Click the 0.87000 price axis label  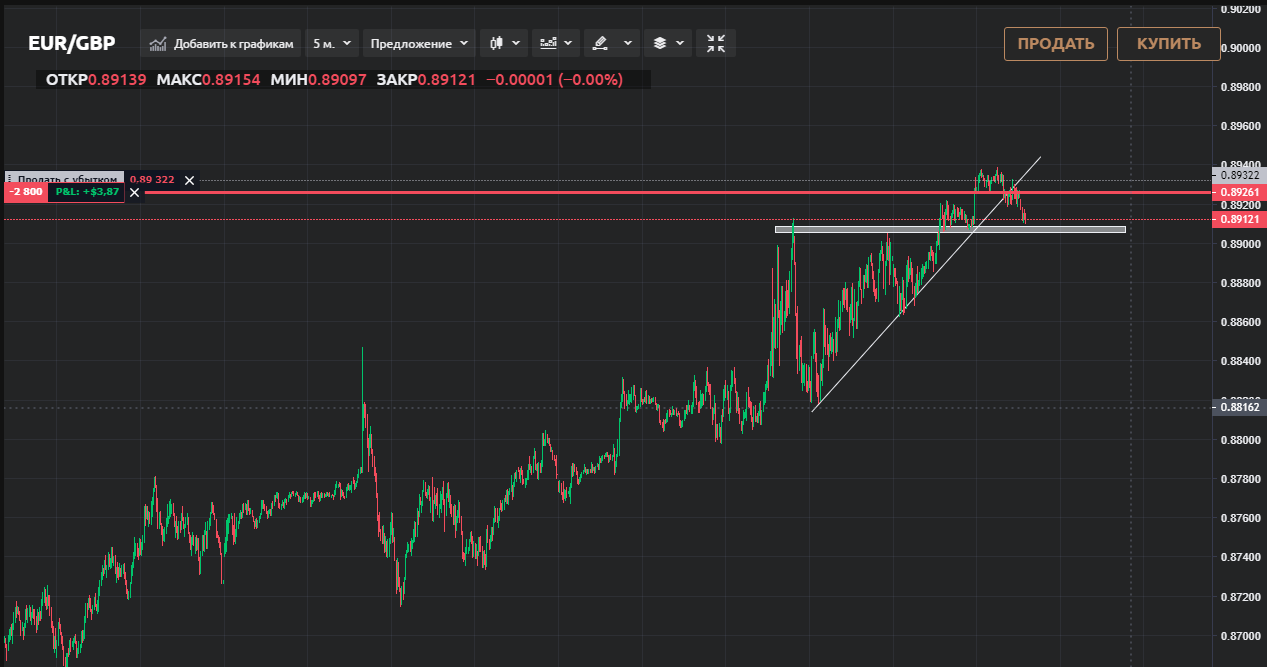coord(1242,636)
